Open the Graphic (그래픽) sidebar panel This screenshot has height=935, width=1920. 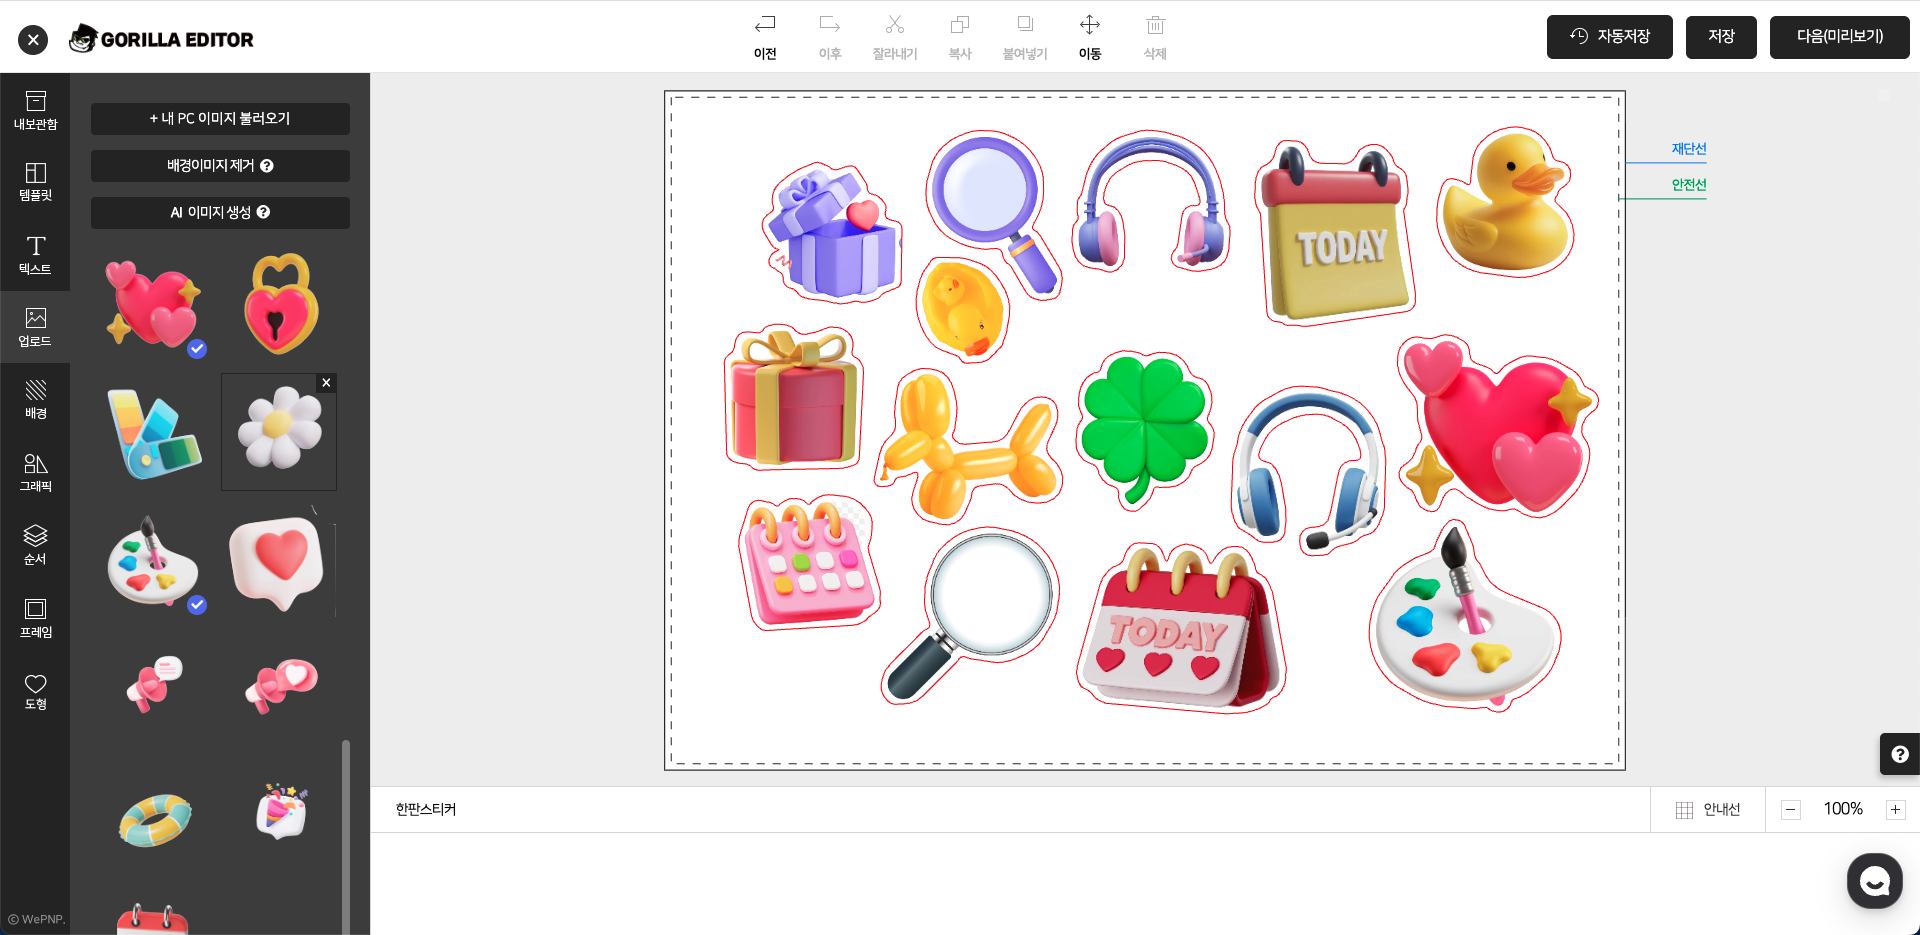click(35, 472)
